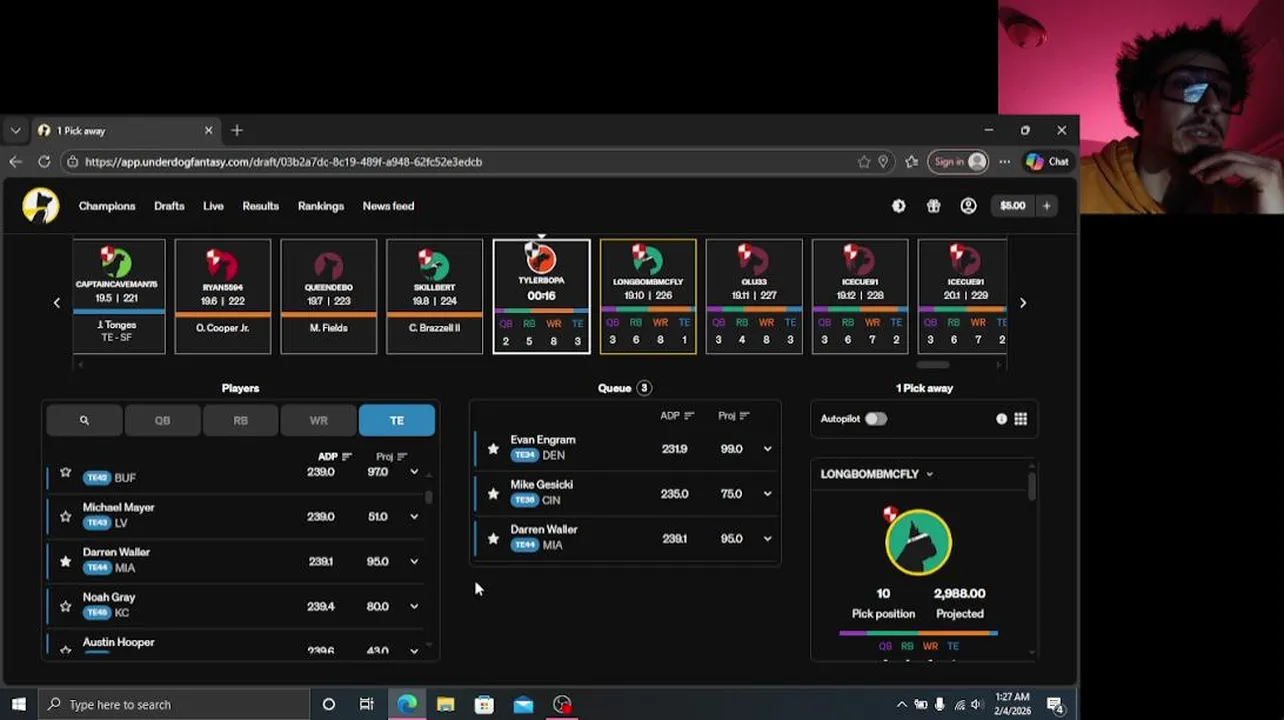The width and height of the screenshot is (1284, 720).
Task: Toggle the dark mode theme icon
Action: (x=899, y=206)
